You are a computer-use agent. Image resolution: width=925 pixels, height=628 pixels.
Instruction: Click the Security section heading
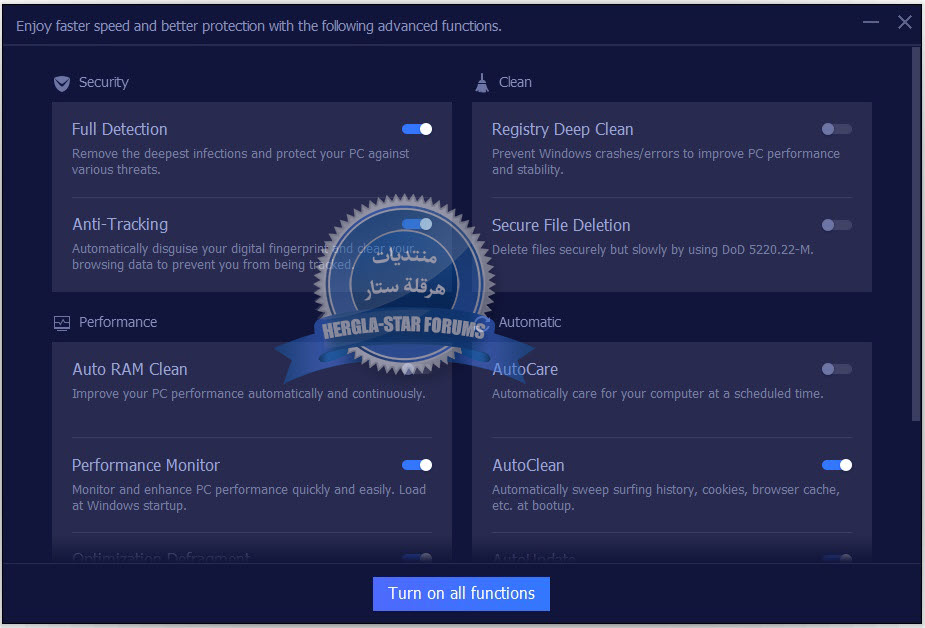point(104,83)
